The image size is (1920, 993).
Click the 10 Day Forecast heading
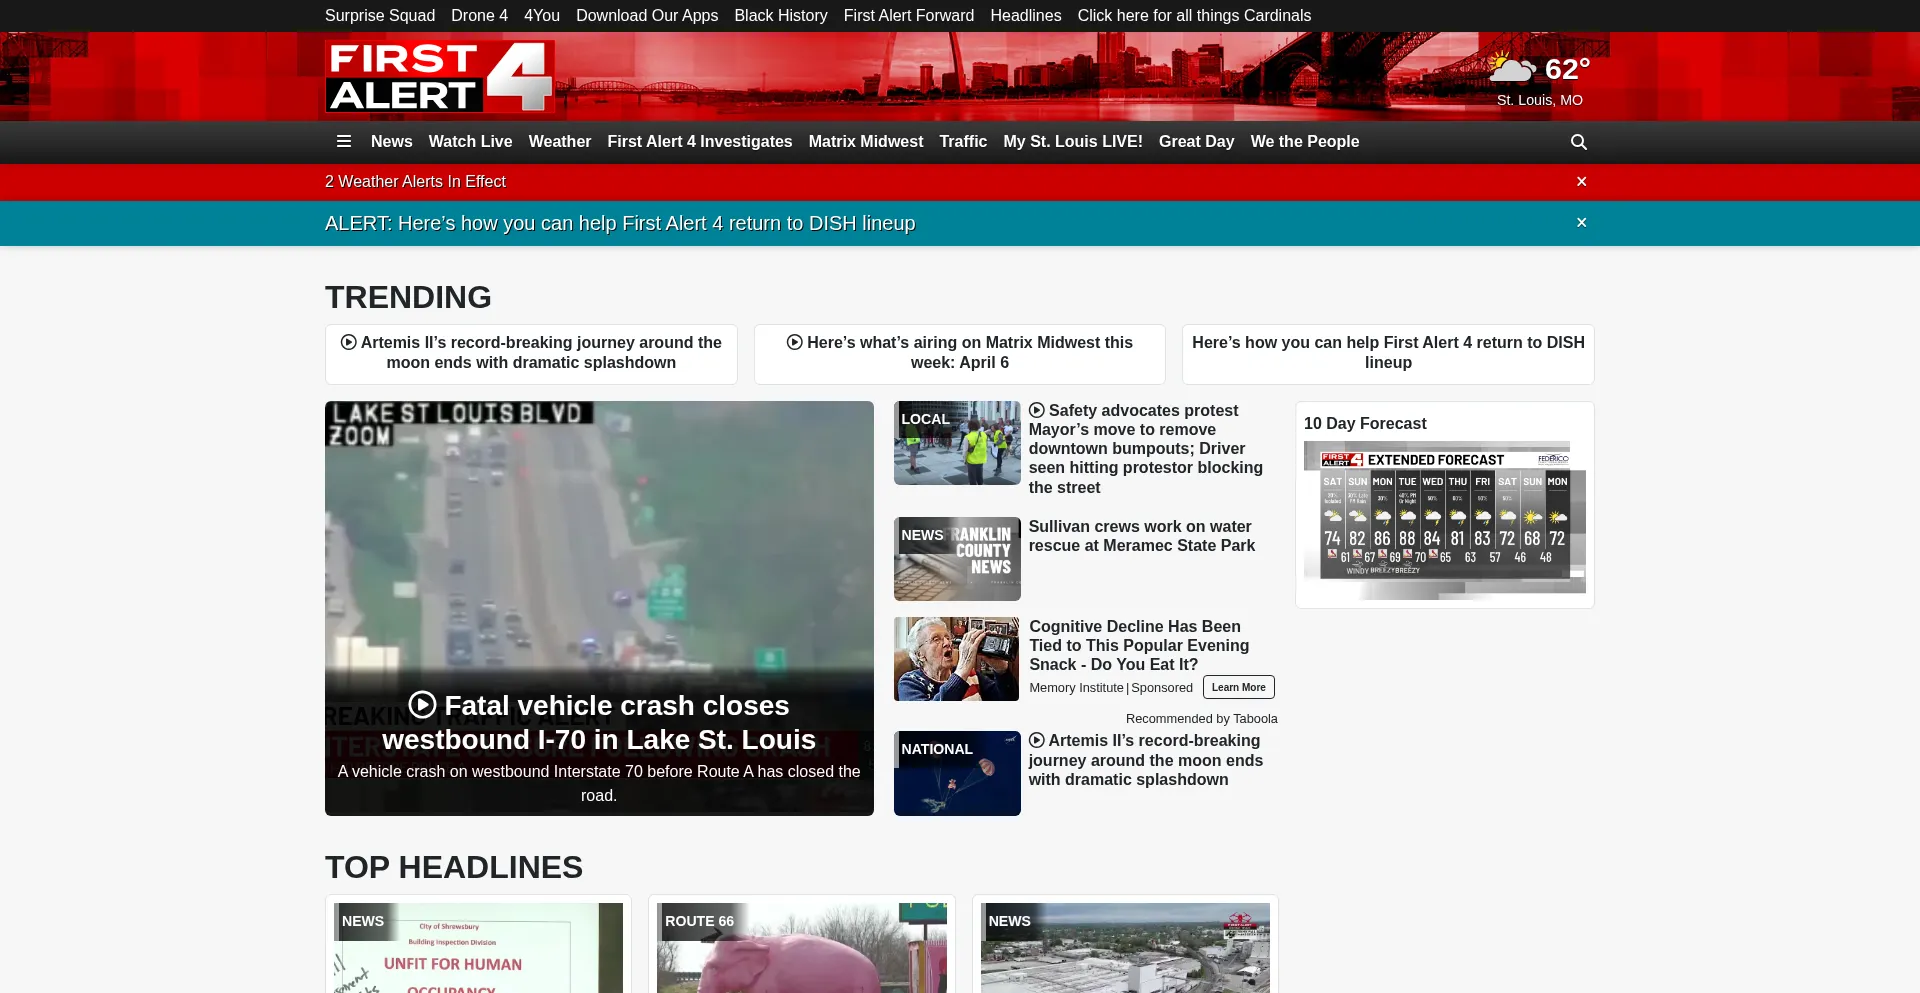coord(1365,424)
